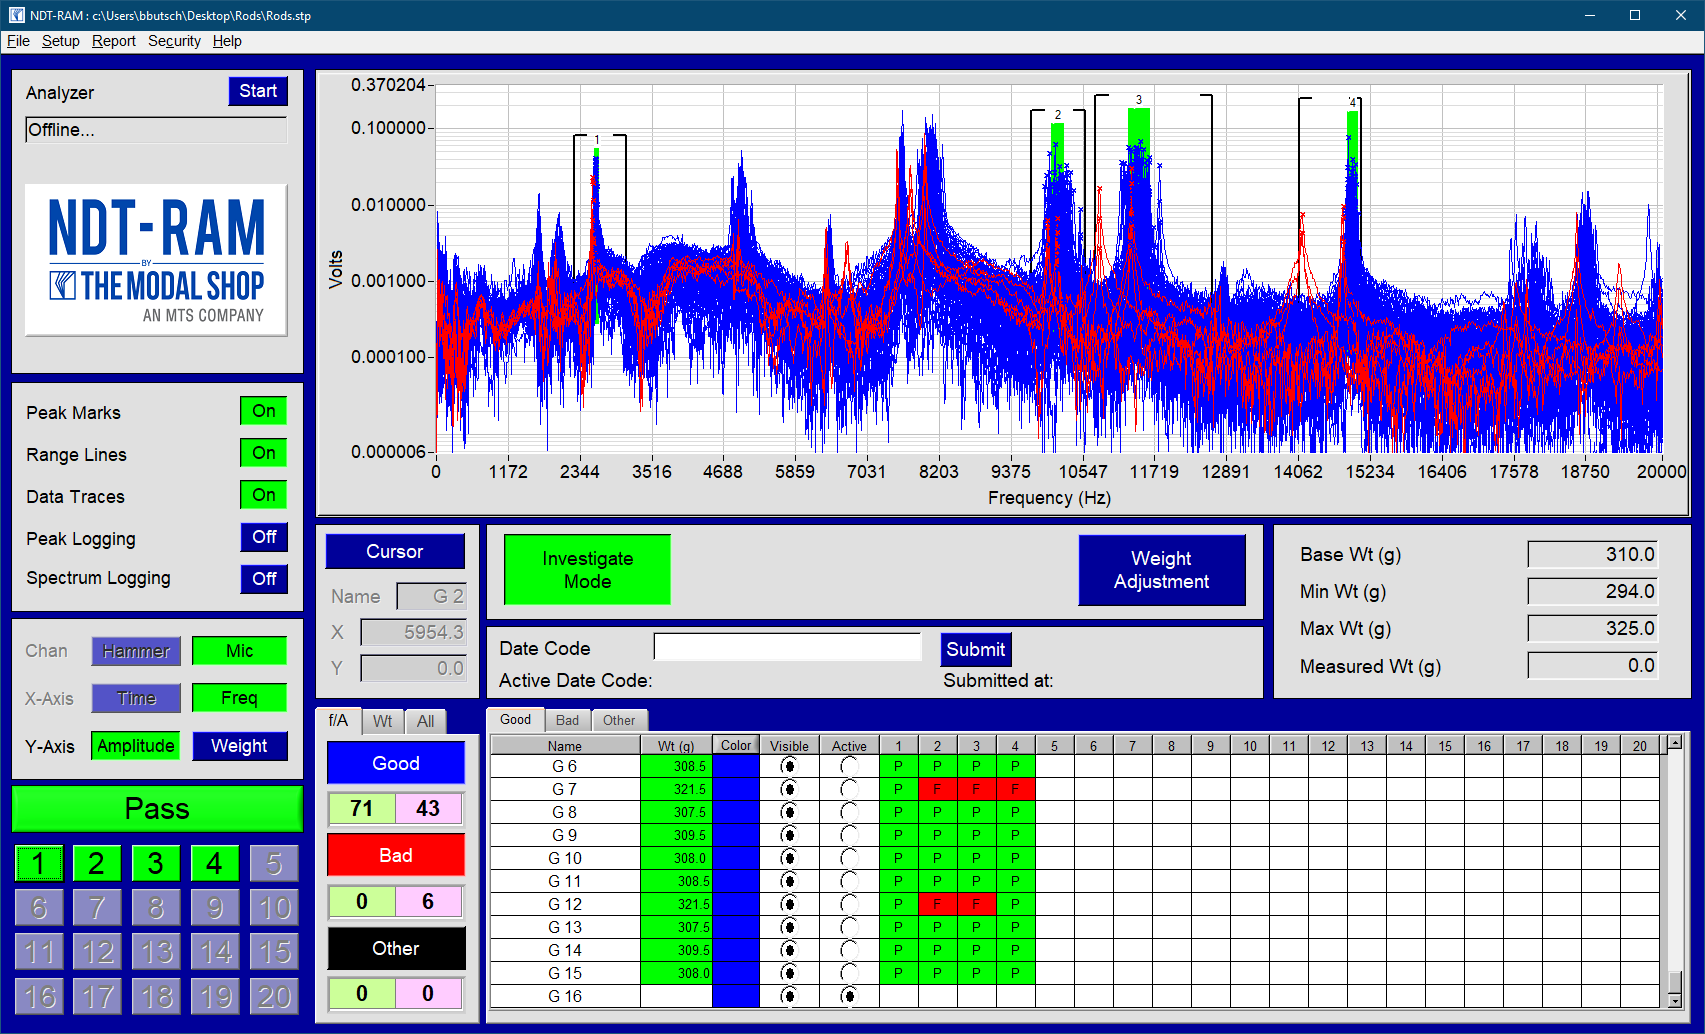Open Weight Adjustment
The width and height of the screenshot is (1705, 1034).
[x=1162, y=570]
